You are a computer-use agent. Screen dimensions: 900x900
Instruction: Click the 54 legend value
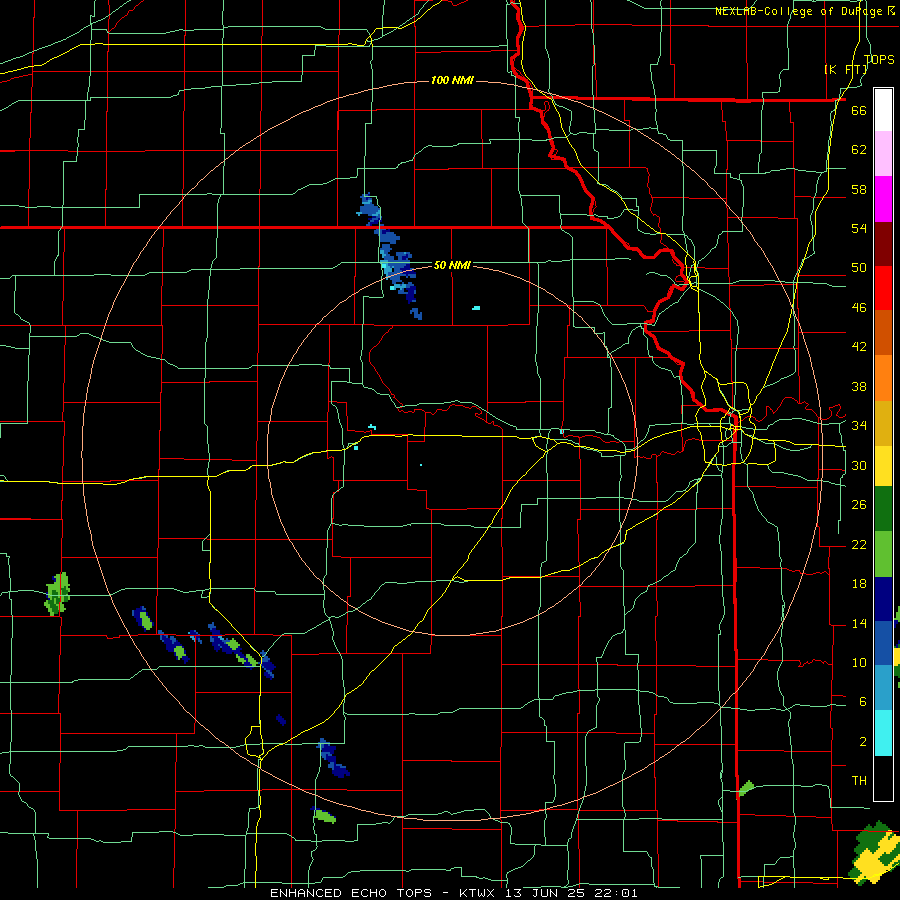[859, 228]
